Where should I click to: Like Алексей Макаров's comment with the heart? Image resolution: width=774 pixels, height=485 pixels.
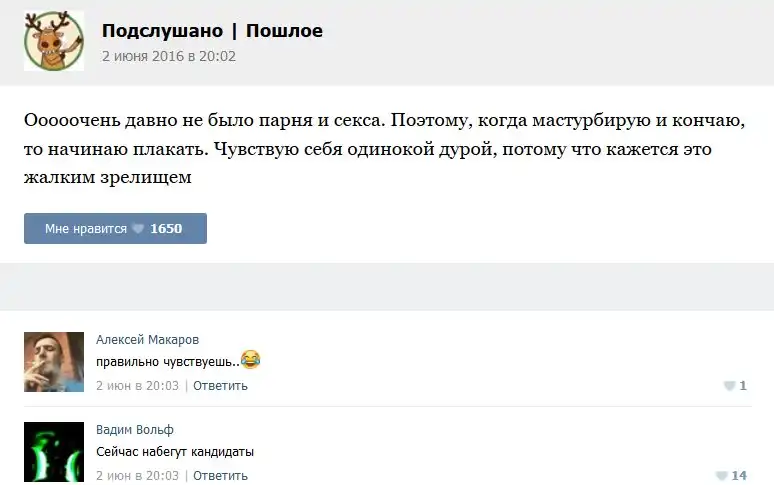pos(729,386)
